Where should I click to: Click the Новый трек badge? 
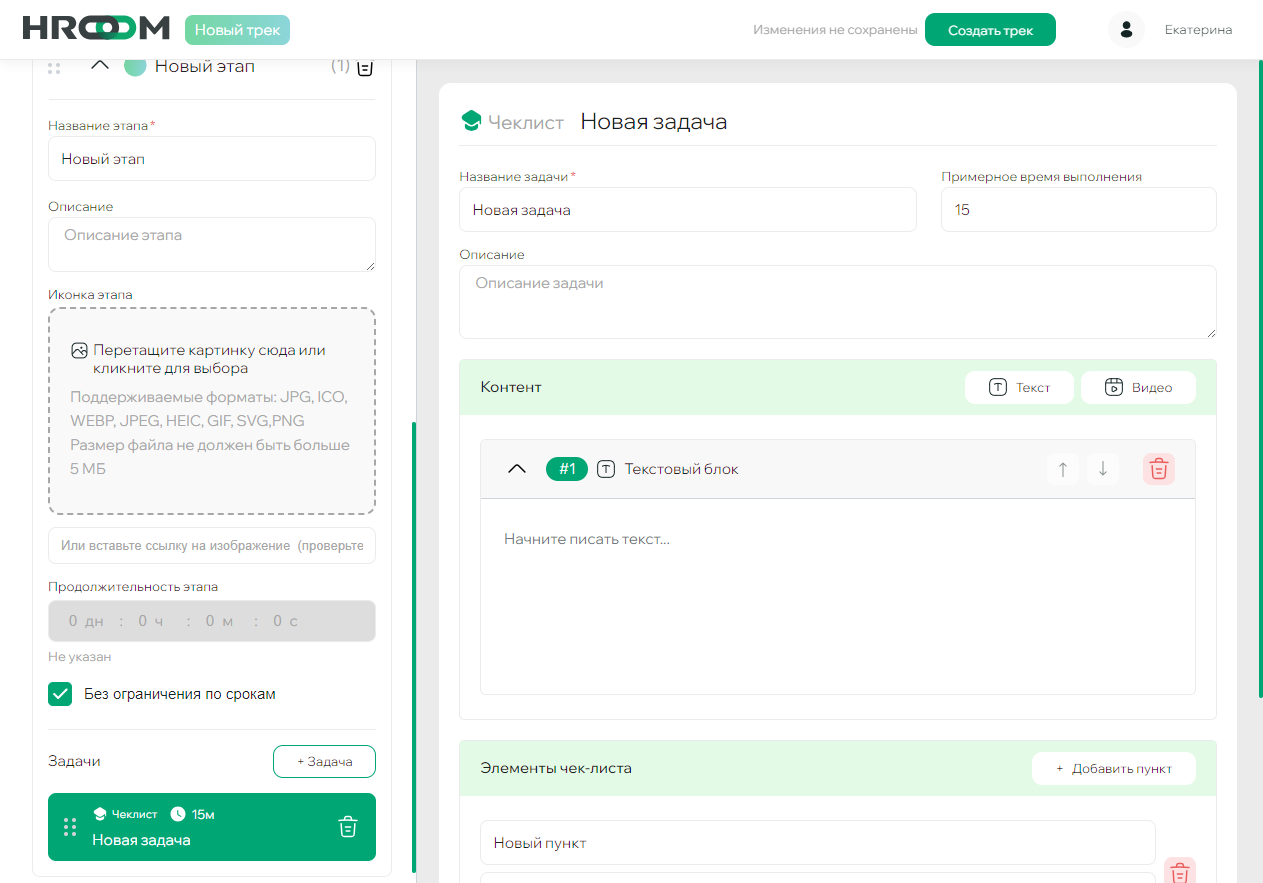point(237,30)
